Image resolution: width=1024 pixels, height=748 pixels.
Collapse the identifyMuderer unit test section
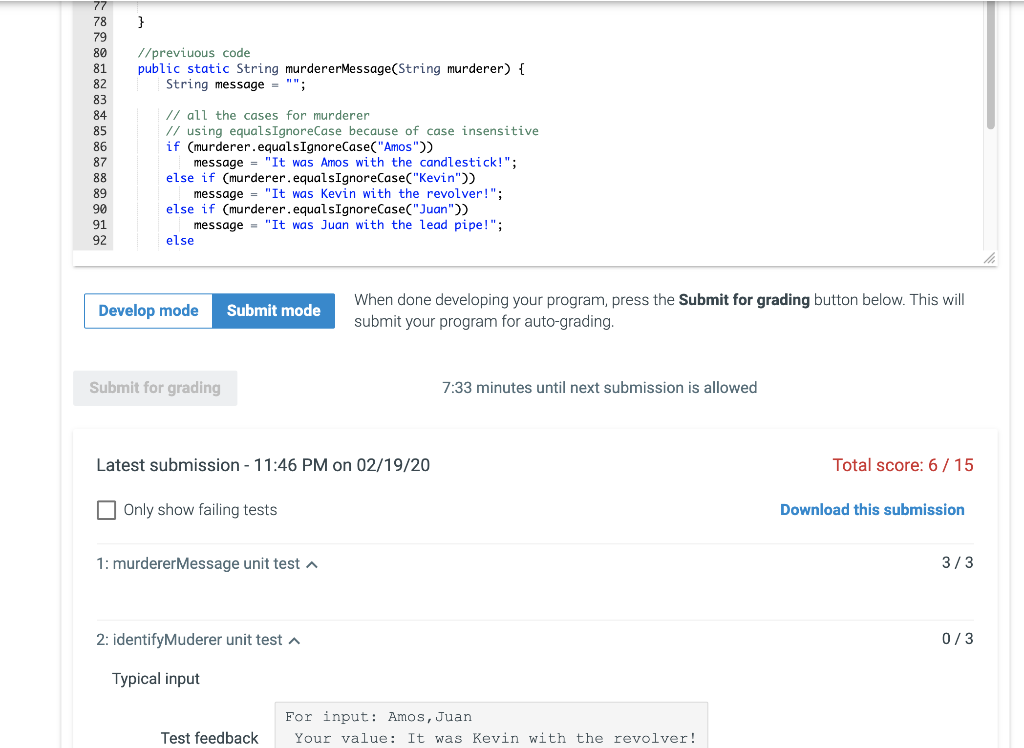[x=294, y=638]
